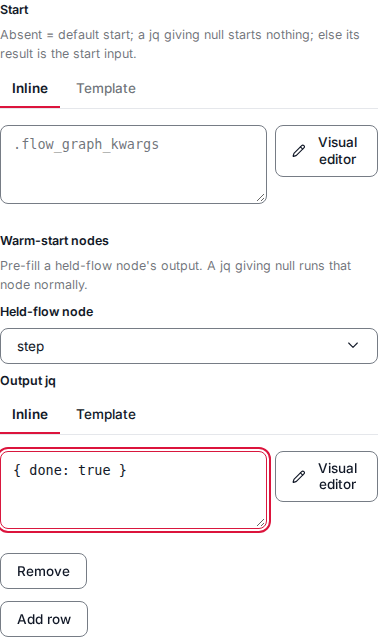Open the Held-flow node dropdown showing step

pyautogui.click(x=189, y=346)
